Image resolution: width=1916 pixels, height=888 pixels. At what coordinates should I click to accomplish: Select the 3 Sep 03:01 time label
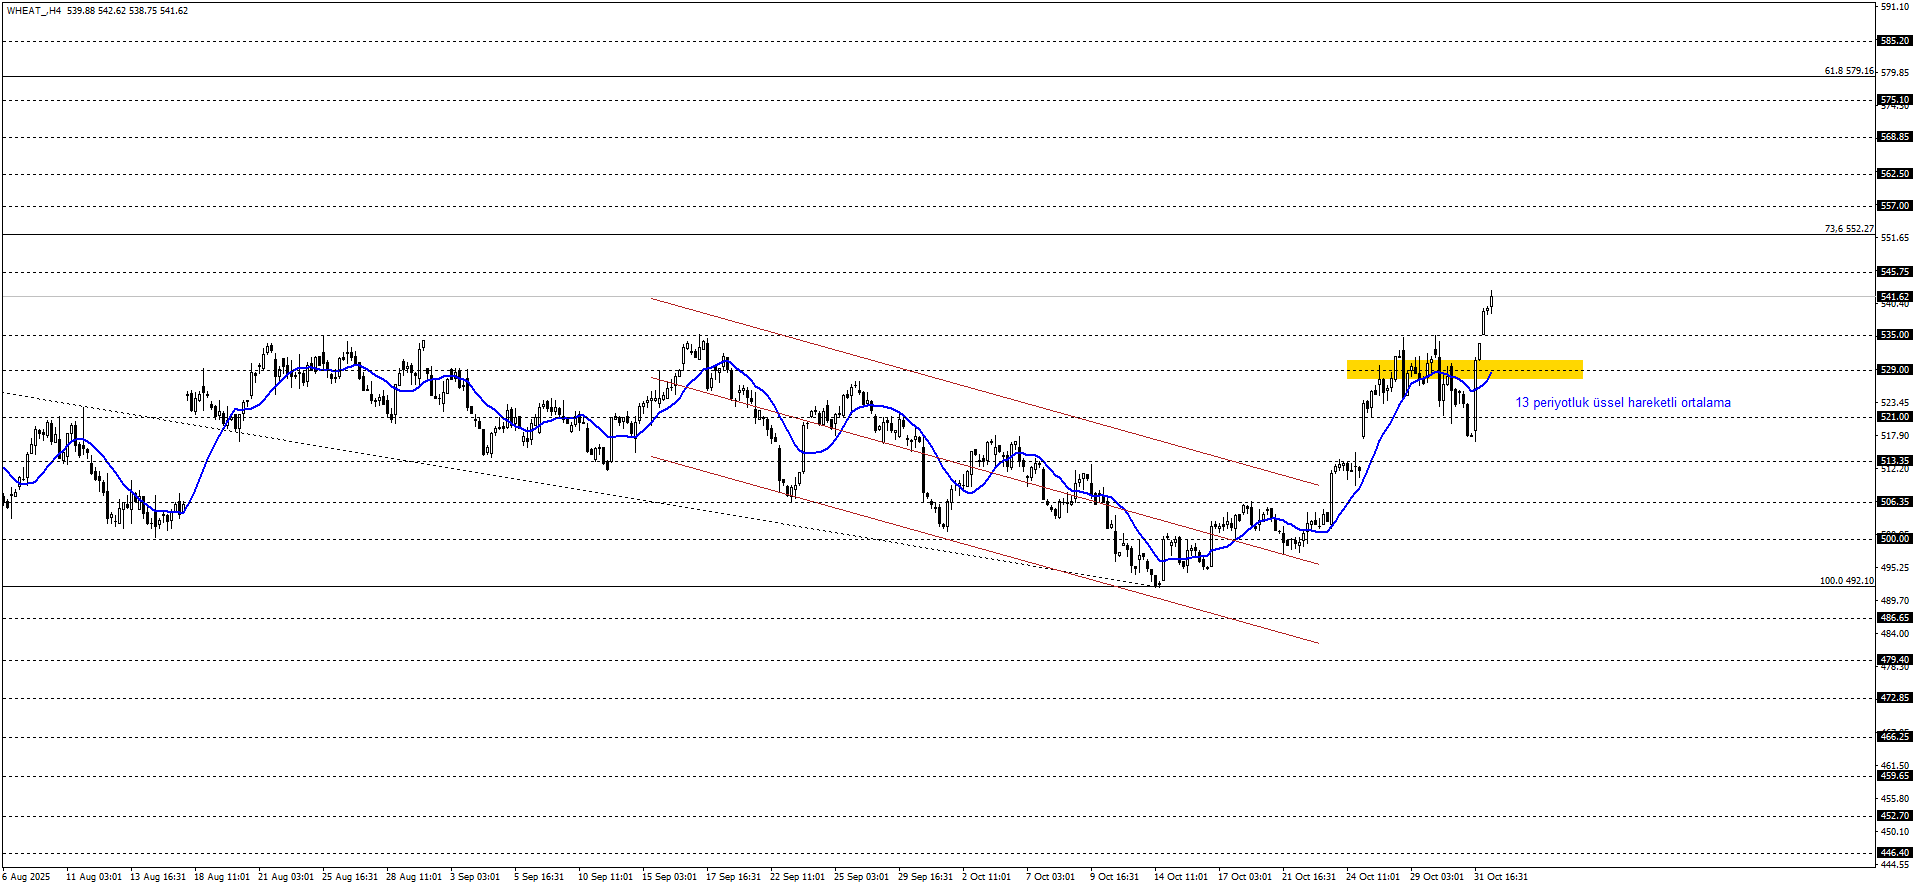point(475,877)
